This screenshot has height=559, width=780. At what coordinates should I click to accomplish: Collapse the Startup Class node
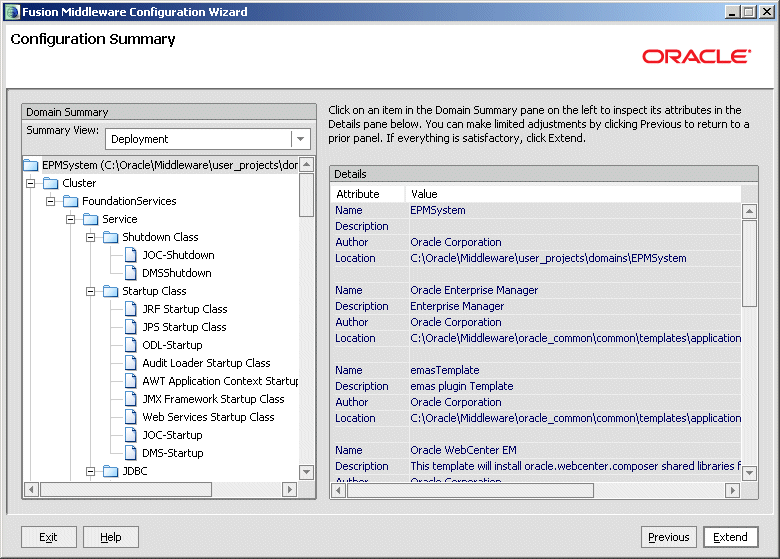point(90,291)
